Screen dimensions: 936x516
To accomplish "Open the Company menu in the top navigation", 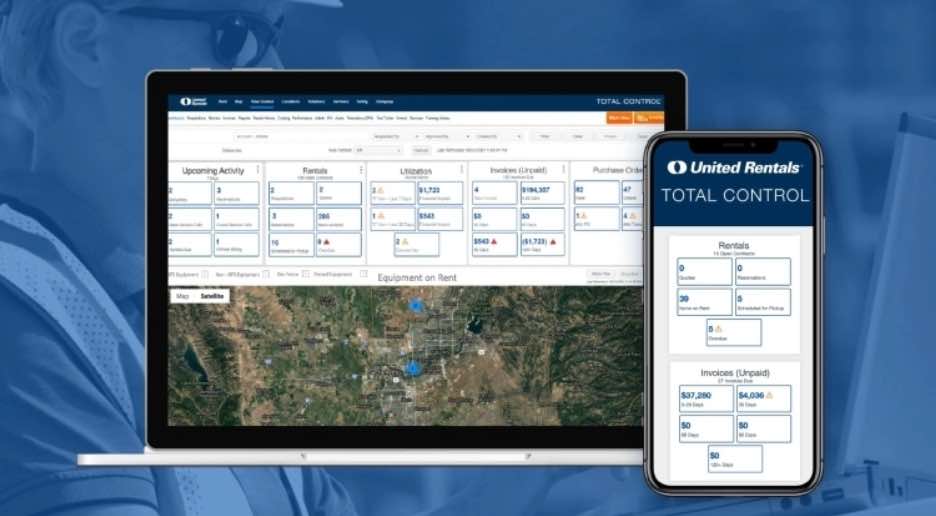I will 384,102.
